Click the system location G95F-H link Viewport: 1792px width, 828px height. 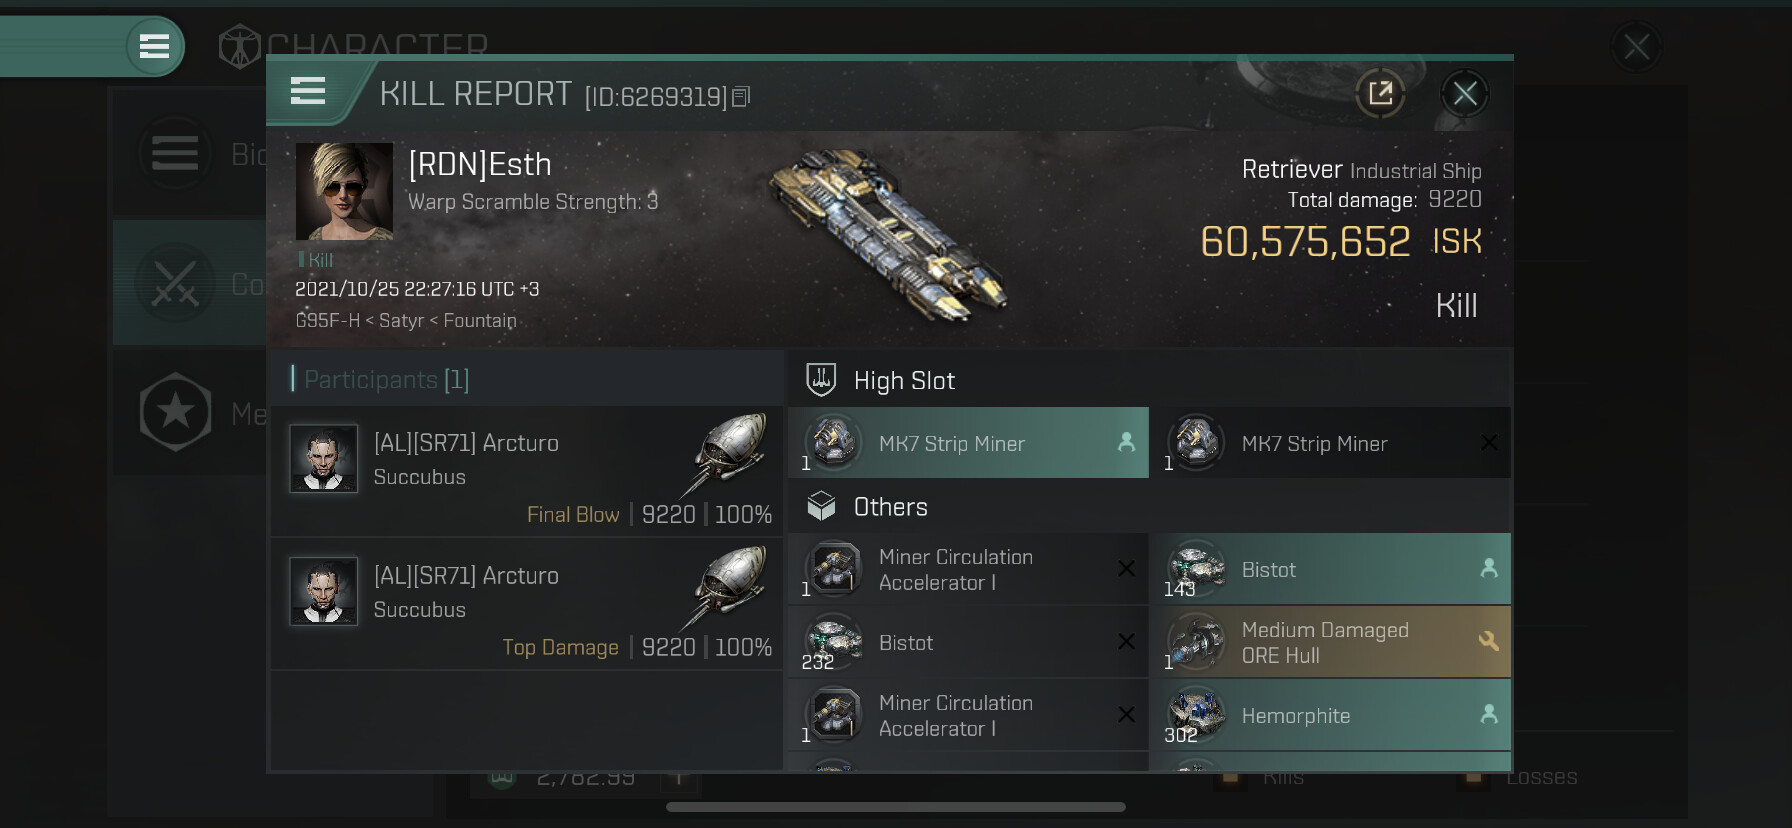[x=327, y=321]
